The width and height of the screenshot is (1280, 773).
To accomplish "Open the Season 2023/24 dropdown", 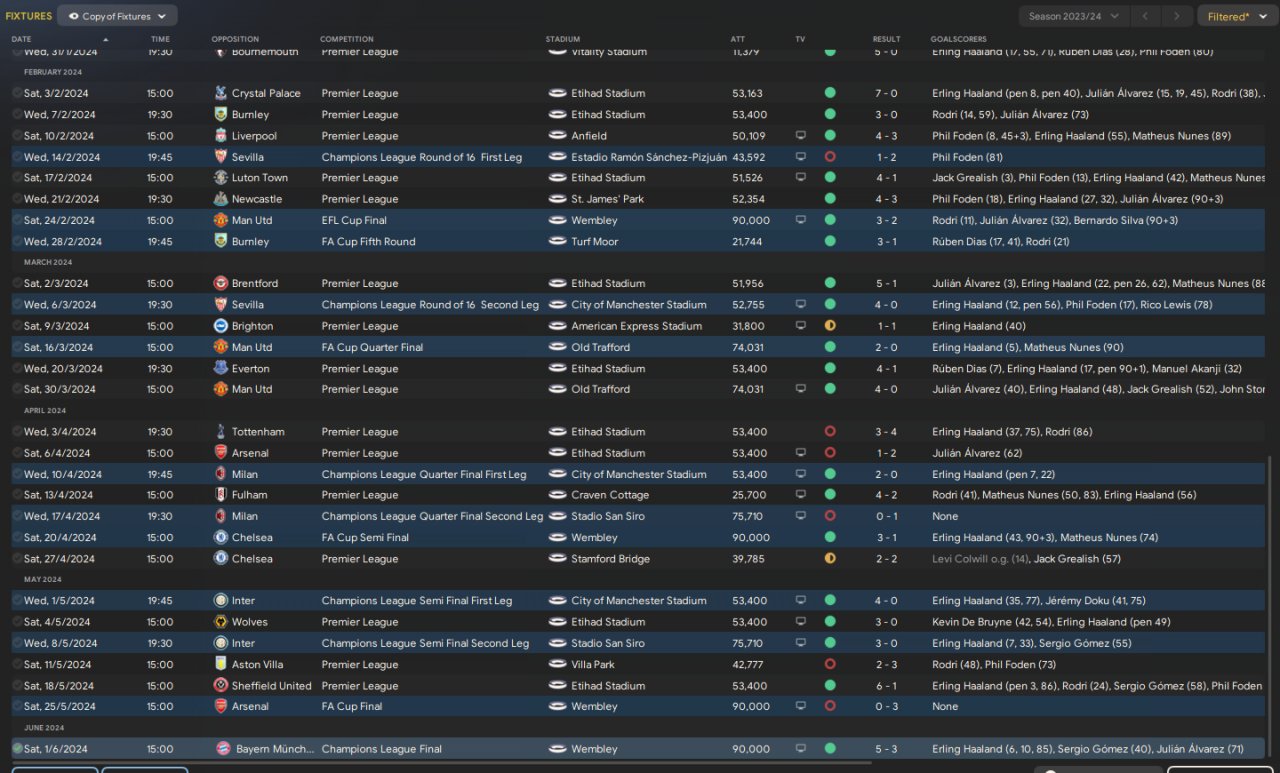I will [1074, 16].
